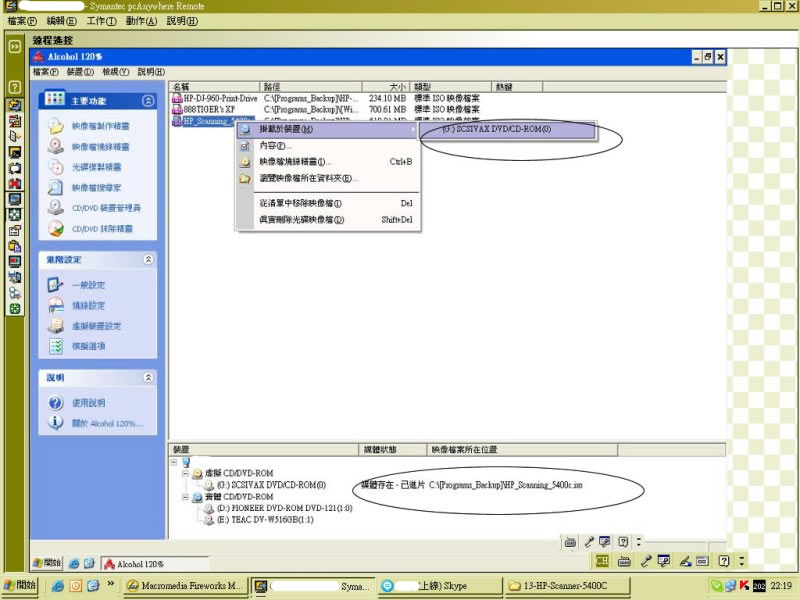Select (E:) TEAC DV-W516GB drive

coord(265,520)
